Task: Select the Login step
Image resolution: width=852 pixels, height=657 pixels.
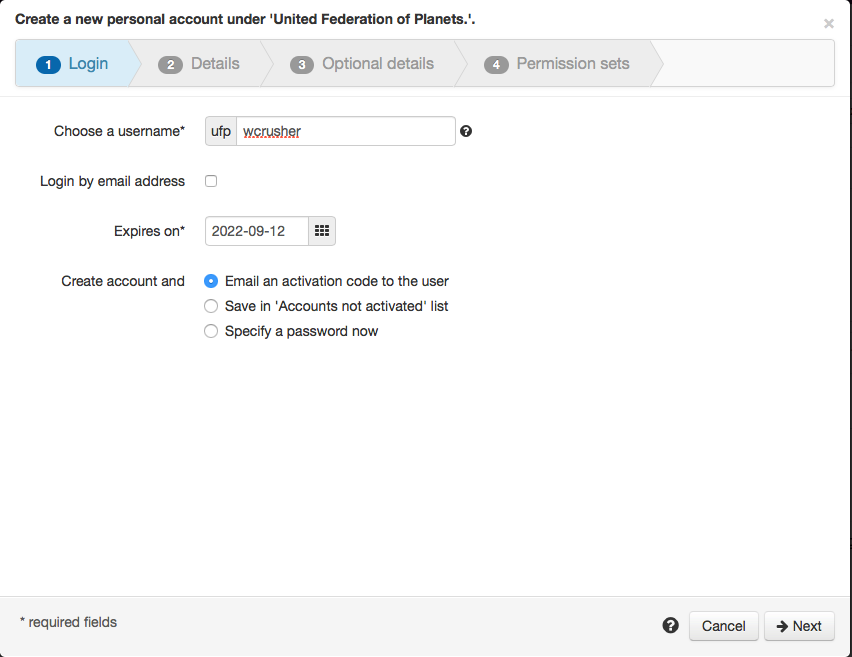Action: [x=85, y=63]
